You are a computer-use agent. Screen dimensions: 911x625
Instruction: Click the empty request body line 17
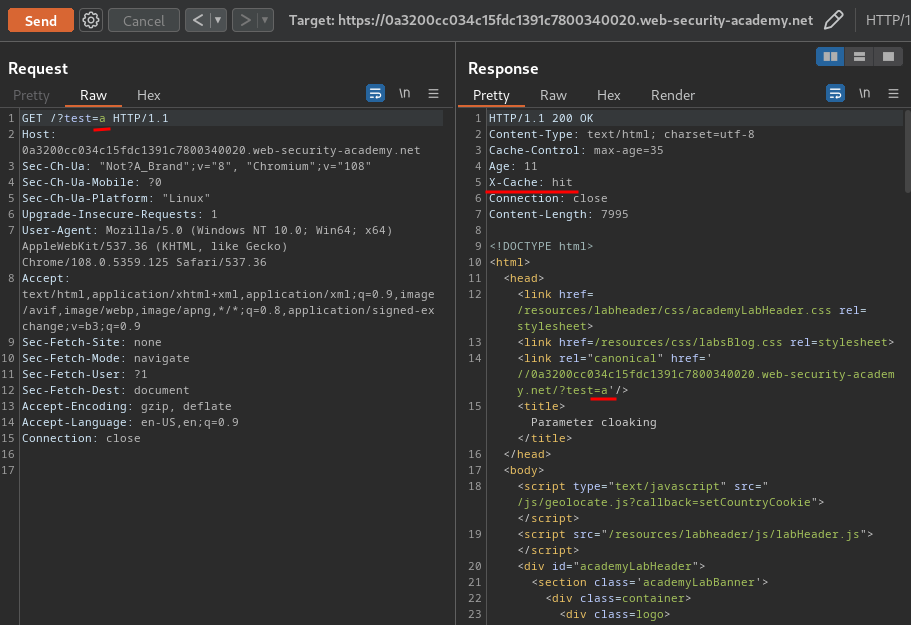[x=232, y=470]
